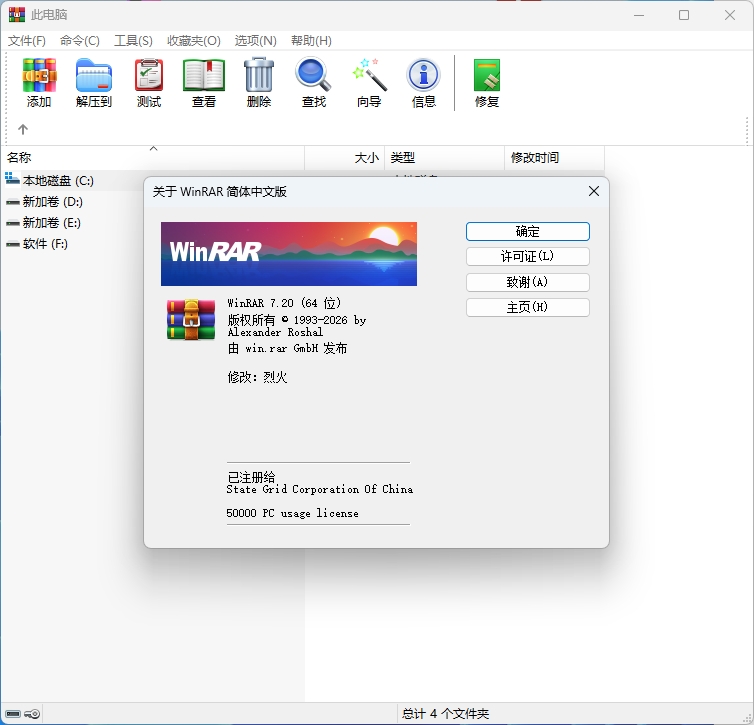
Task: Click text 'WinRAR 7.20 (64 位)'
Action: tap(284, 303)
